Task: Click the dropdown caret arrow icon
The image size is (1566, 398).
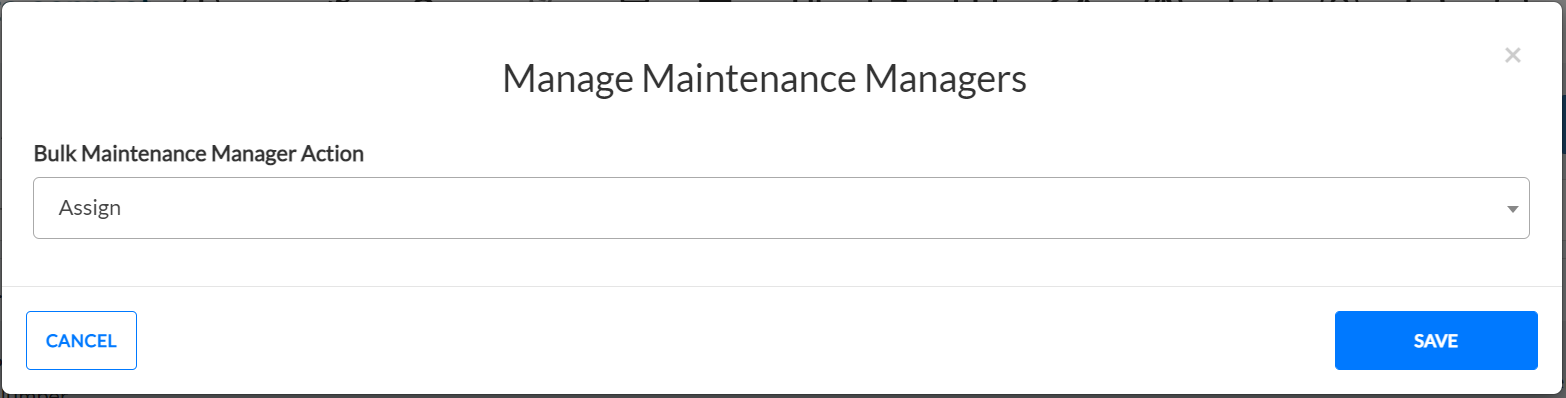Action: 1512,209
